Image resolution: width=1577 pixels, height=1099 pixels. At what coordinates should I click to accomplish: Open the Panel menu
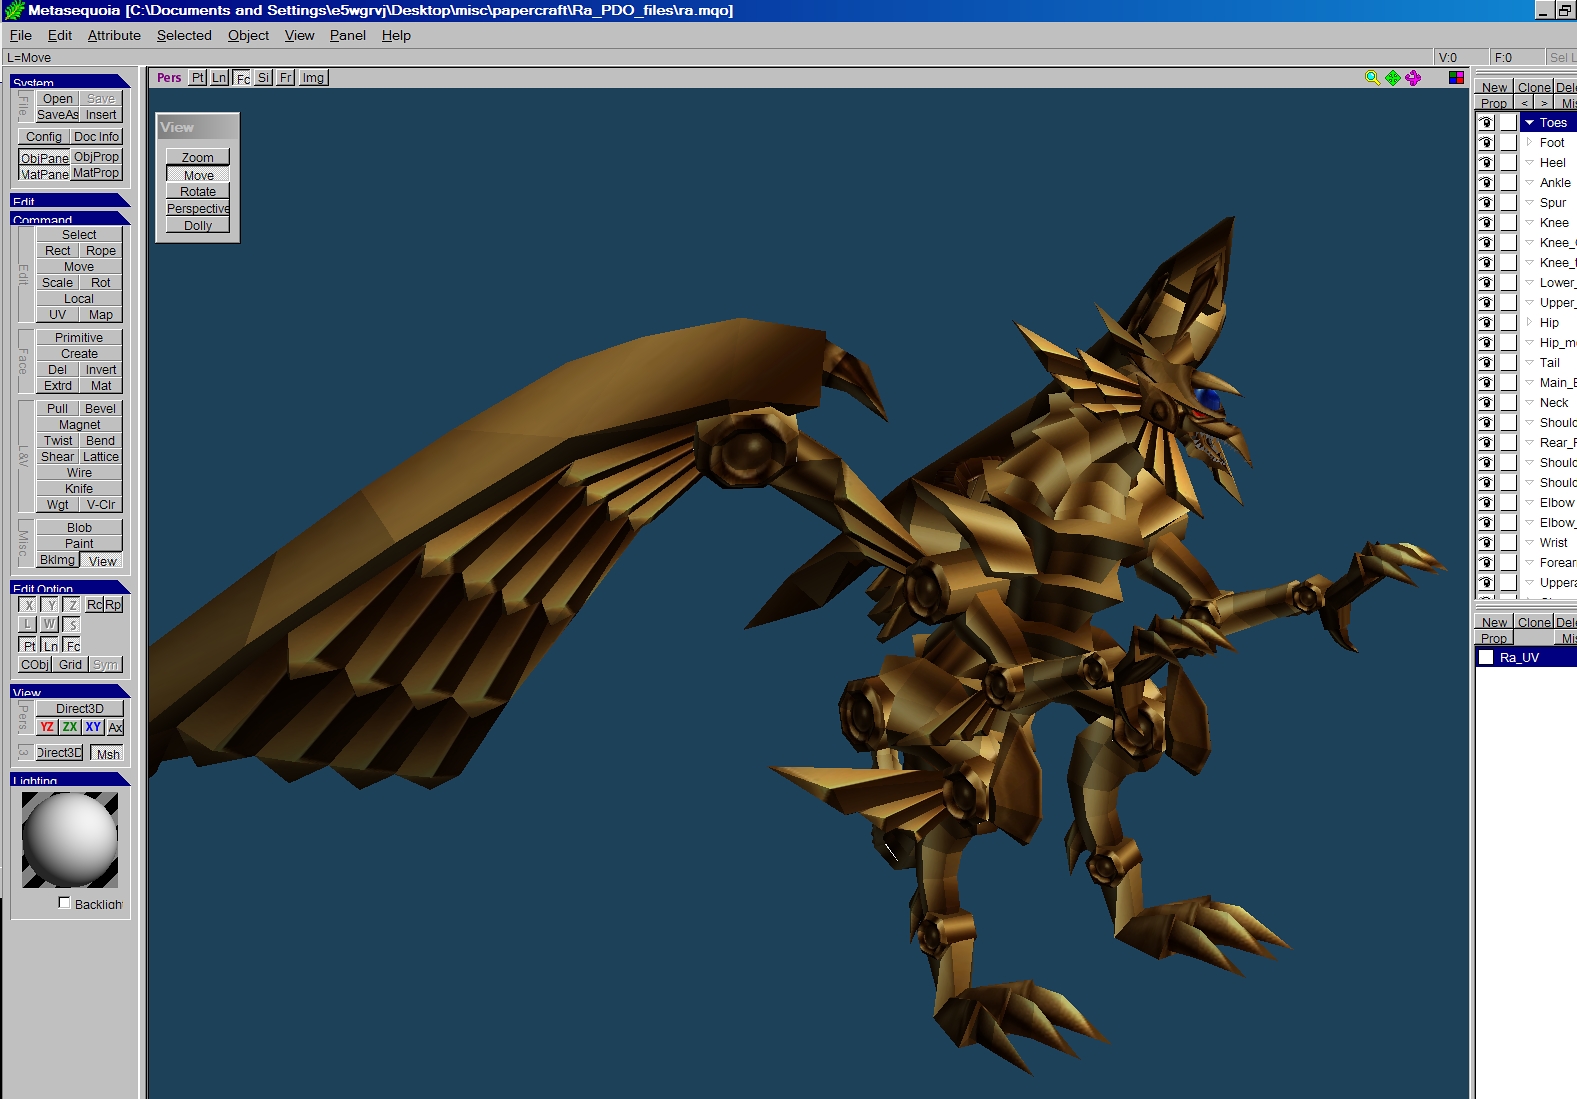pyautogui.click(x=347, y=35)
